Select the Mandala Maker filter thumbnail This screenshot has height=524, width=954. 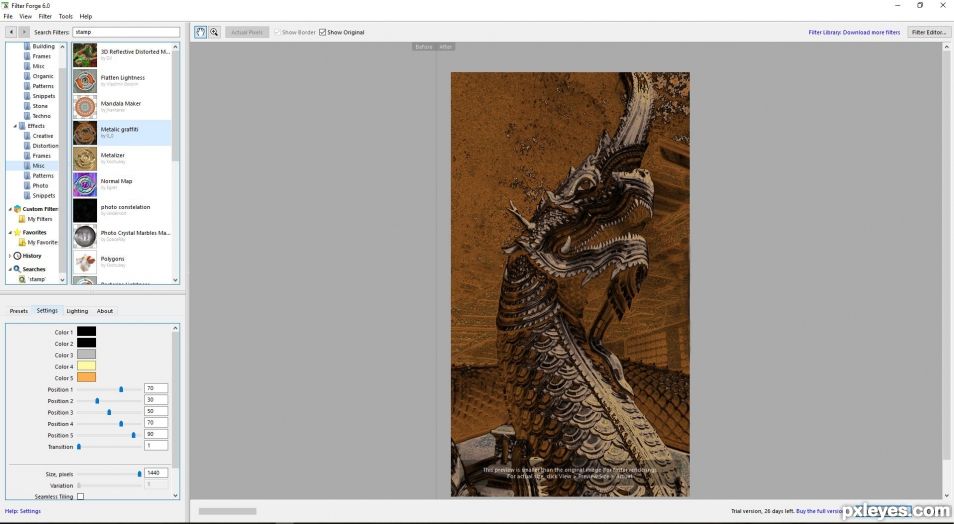tap(85, 107)
